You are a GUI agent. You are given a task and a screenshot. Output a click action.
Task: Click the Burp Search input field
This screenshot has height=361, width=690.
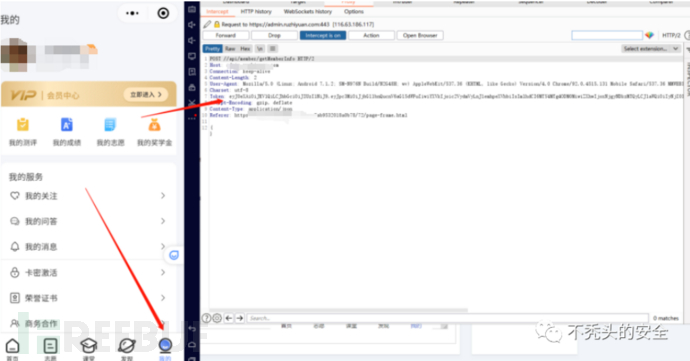[448, 318]
